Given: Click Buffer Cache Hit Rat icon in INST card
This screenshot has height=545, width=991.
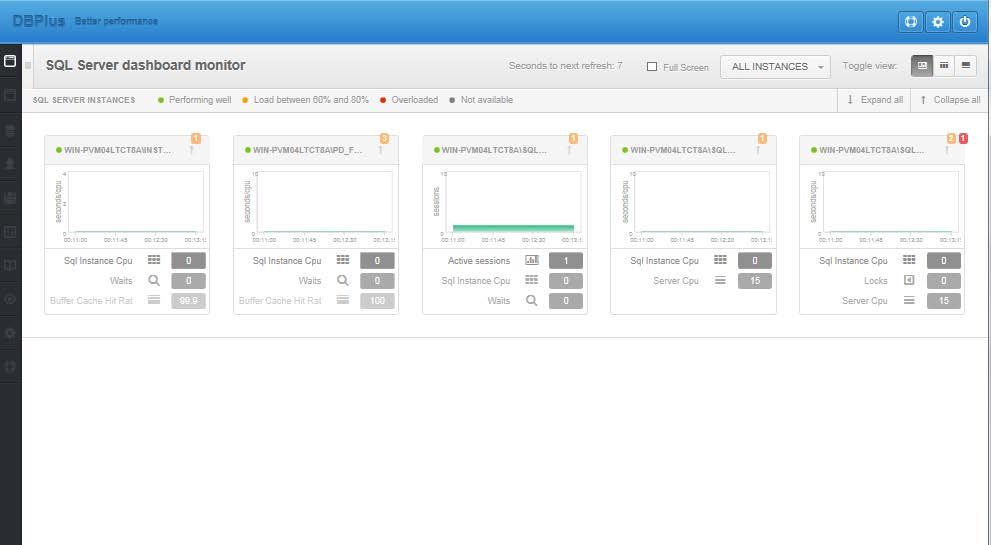Looking at the screenshot, I should [154, 300].
